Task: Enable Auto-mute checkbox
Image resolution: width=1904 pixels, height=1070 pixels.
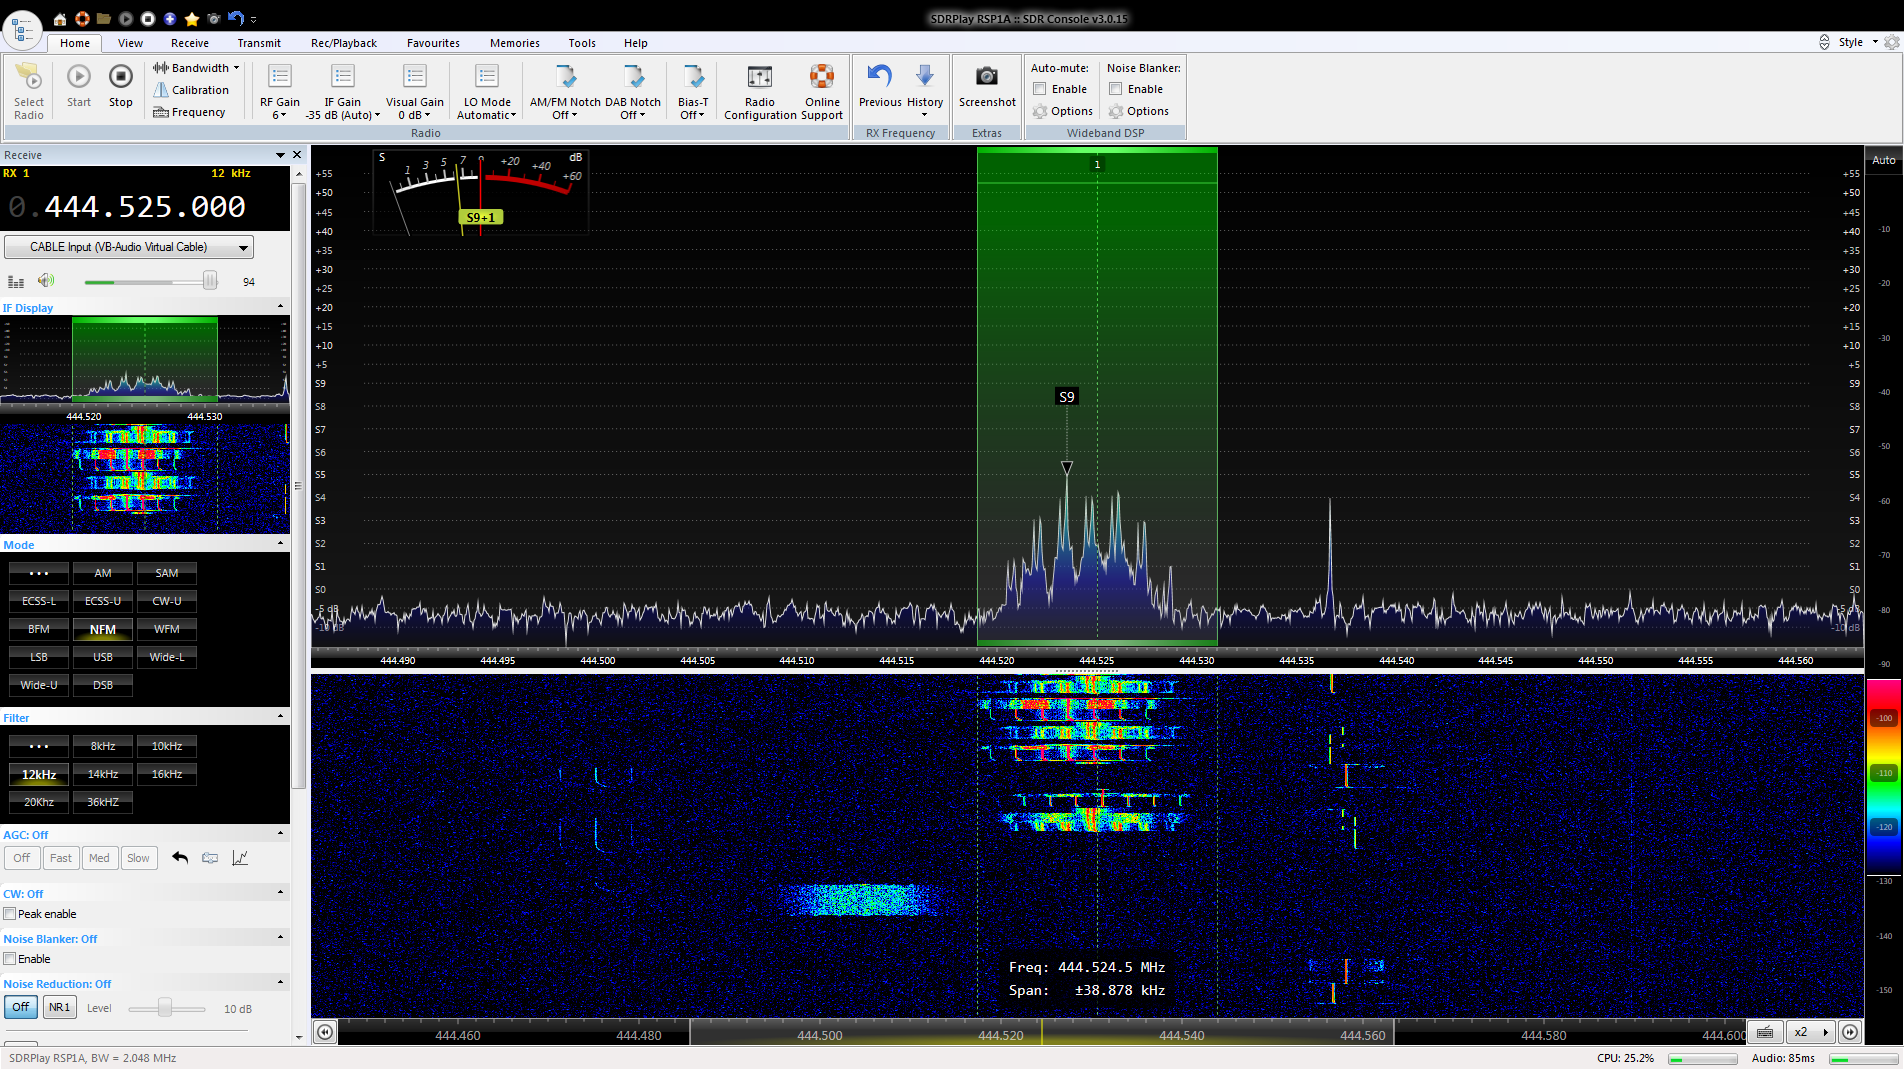Action: (x=1040, y=89)
